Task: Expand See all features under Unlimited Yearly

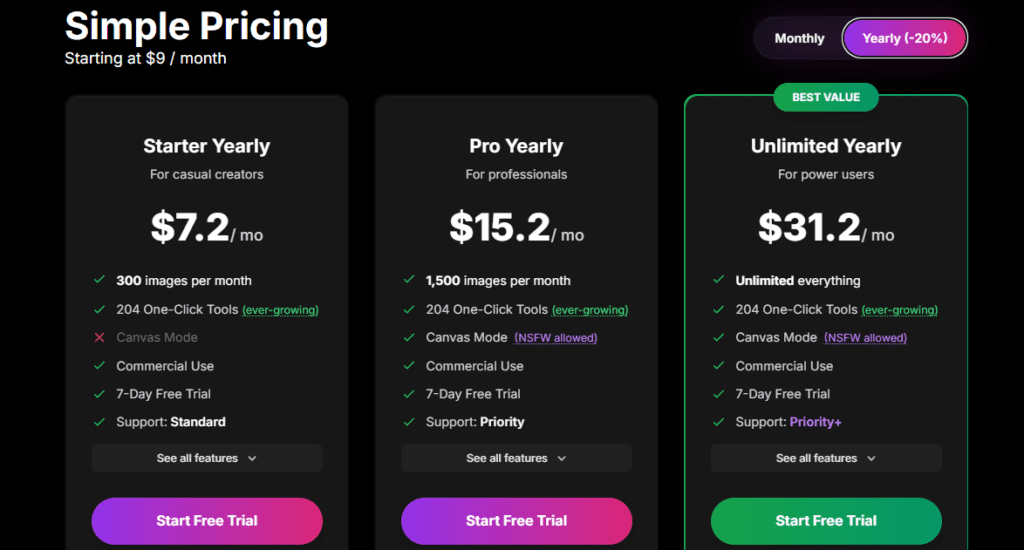Action: (826, 458)
